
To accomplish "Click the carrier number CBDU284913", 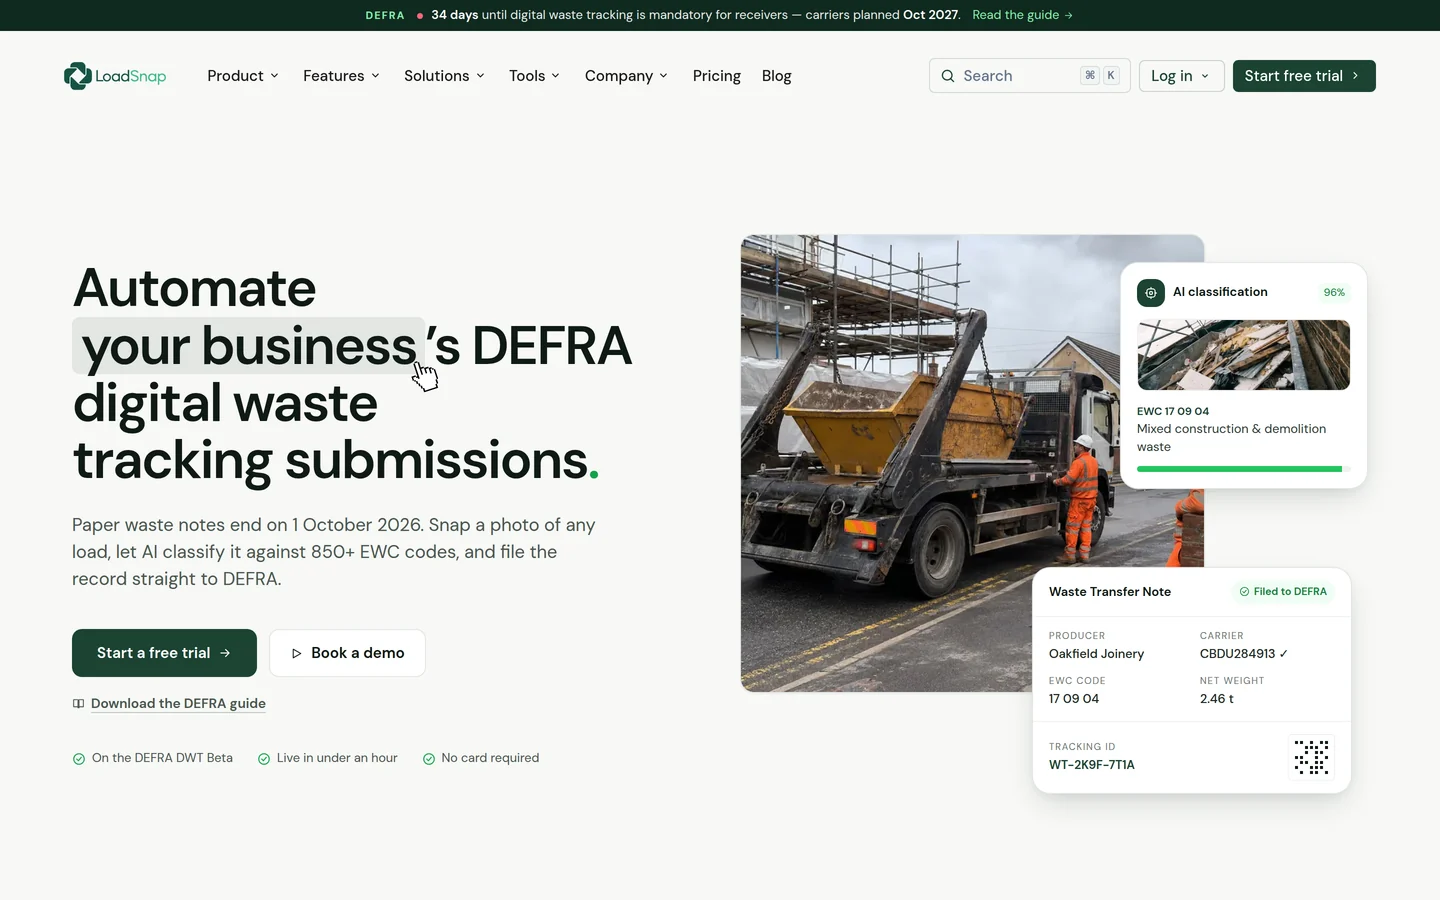I will [1243, 654].
